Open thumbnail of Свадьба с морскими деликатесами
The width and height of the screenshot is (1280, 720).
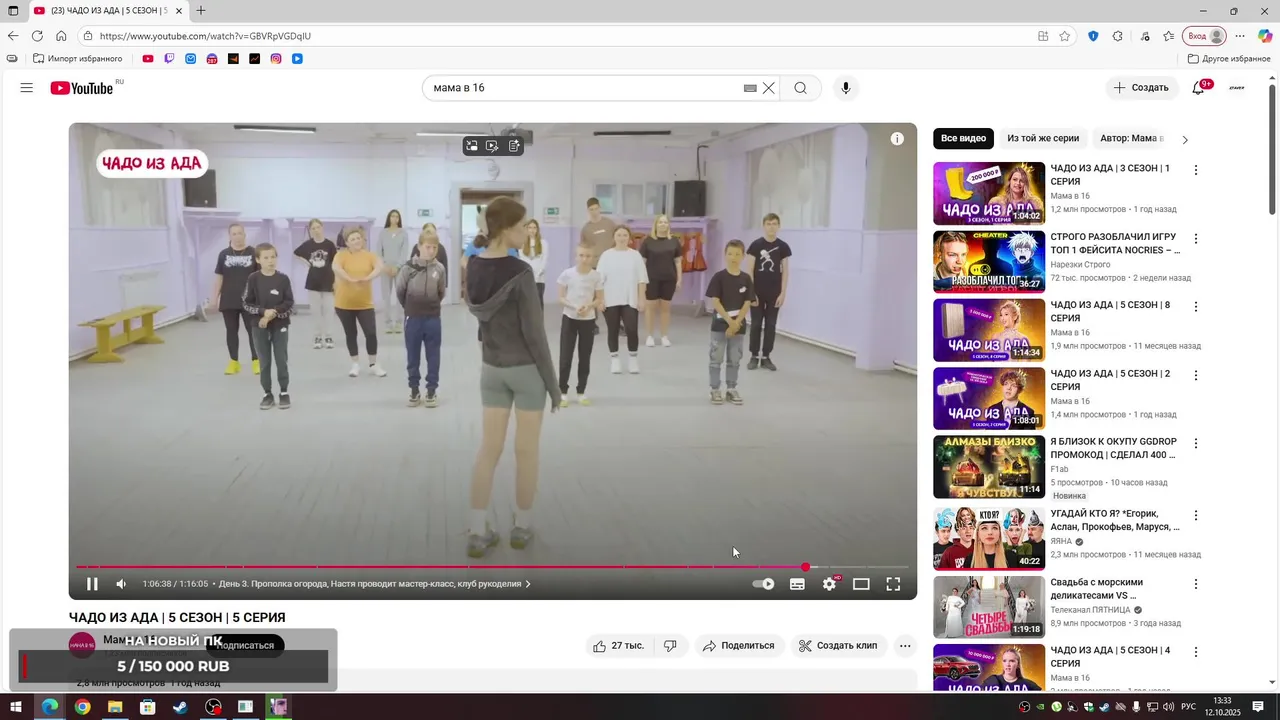989,607
